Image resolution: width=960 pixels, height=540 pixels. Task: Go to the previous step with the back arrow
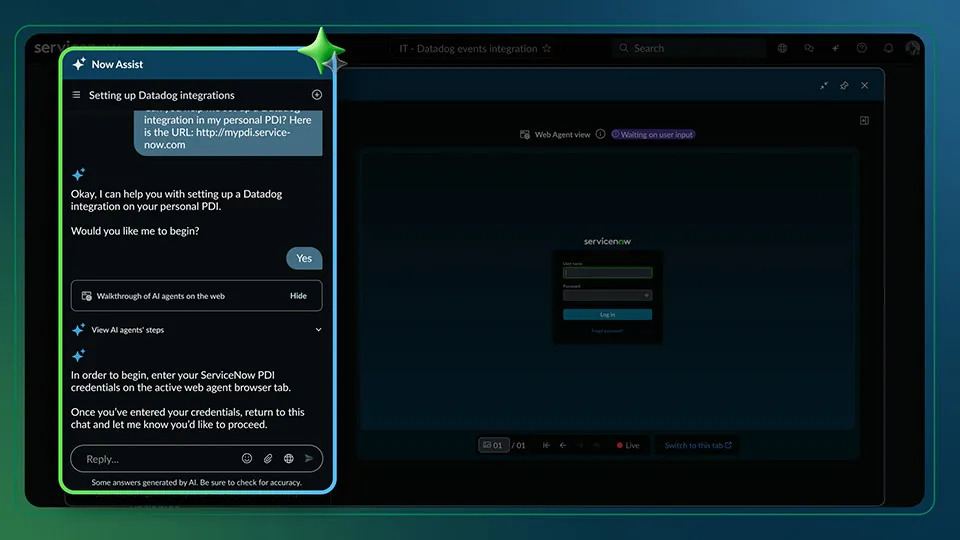[563, 445]
